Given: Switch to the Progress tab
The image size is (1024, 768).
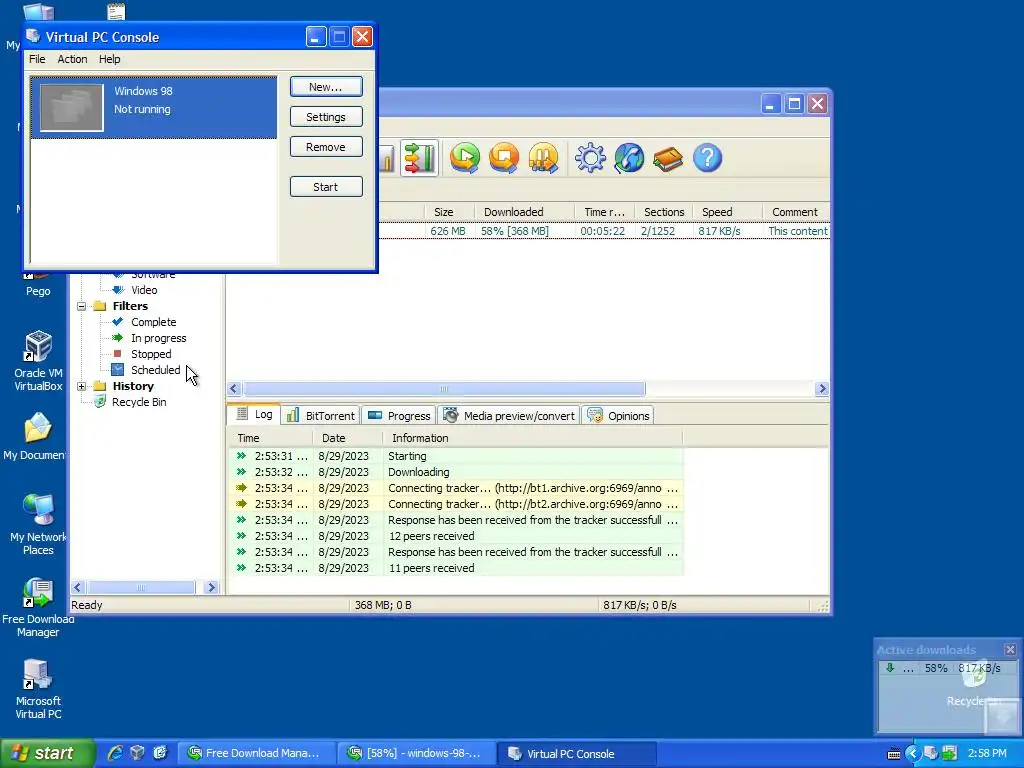Looking at the screenshot, I should click(399, 416).
